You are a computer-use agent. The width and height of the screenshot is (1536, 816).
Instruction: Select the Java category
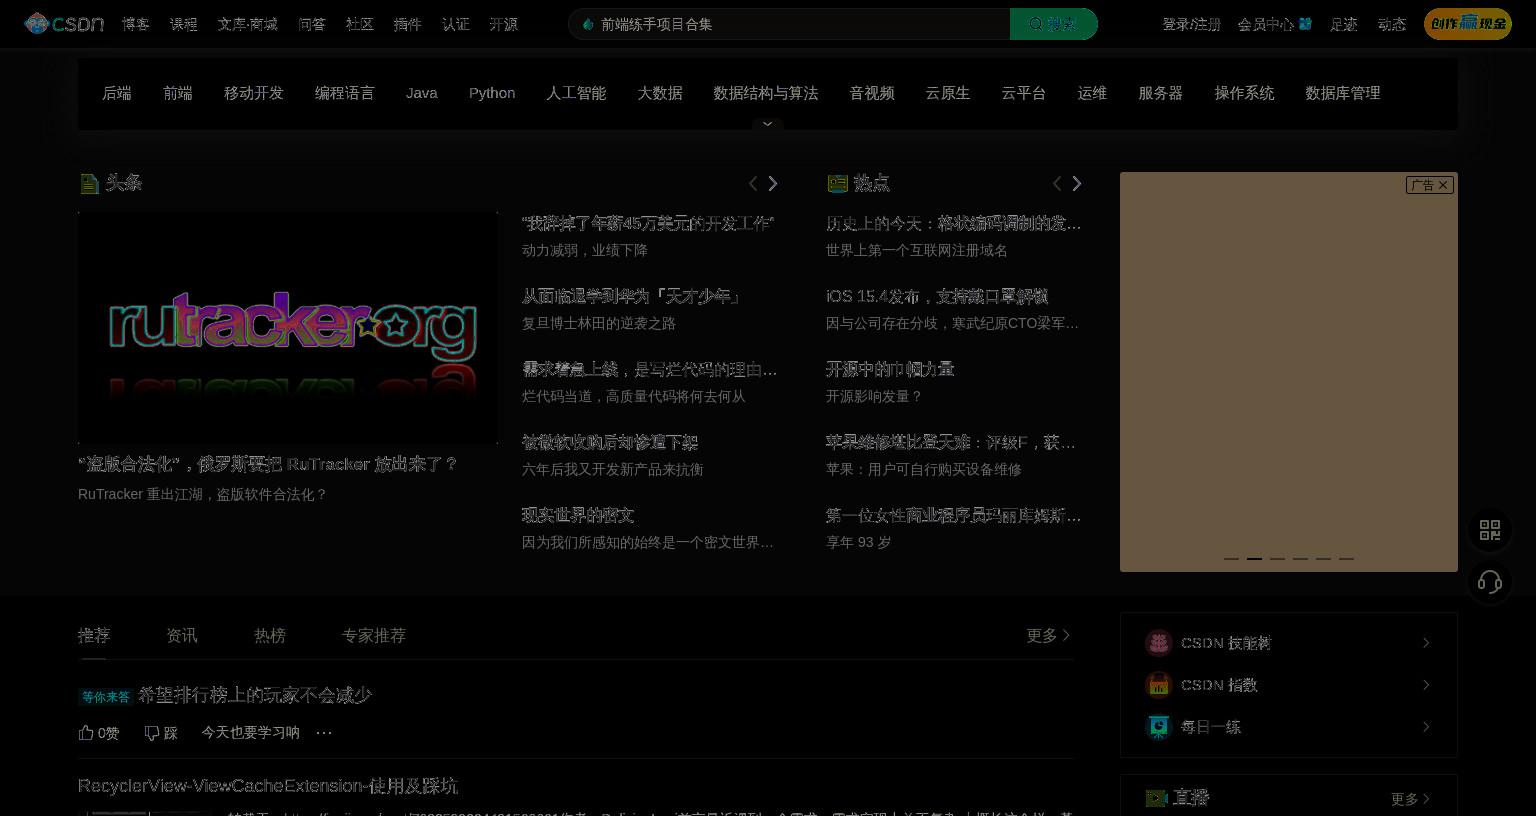[422, 93]
